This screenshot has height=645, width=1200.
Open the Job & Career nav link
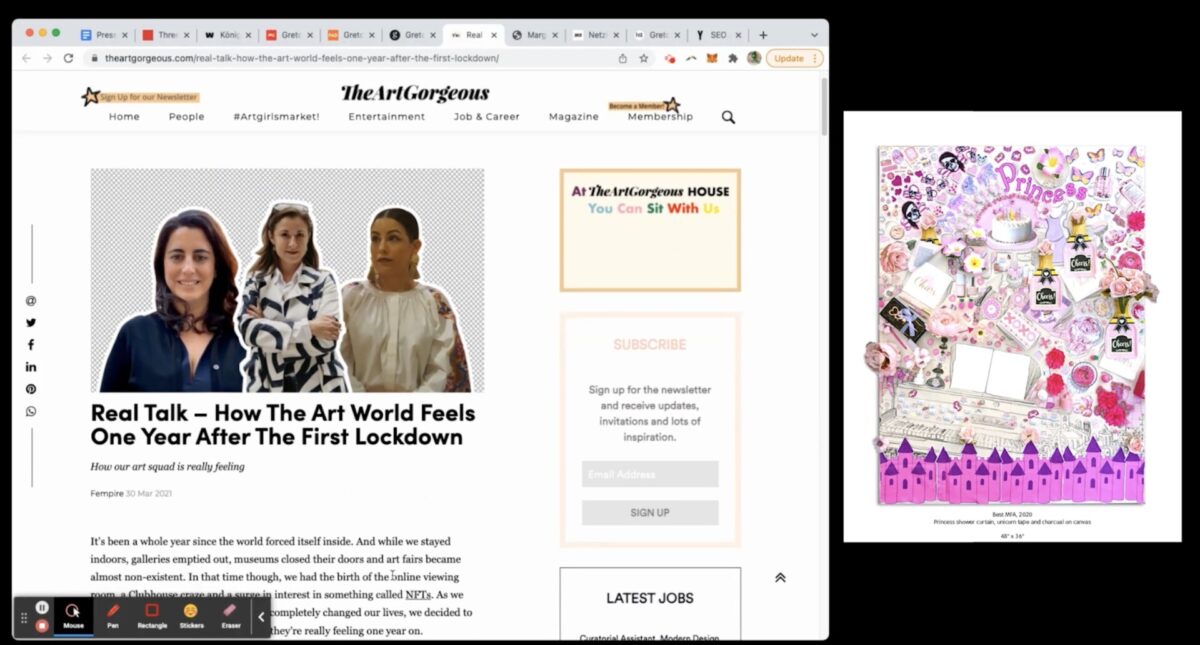click(x=486, y=117)
